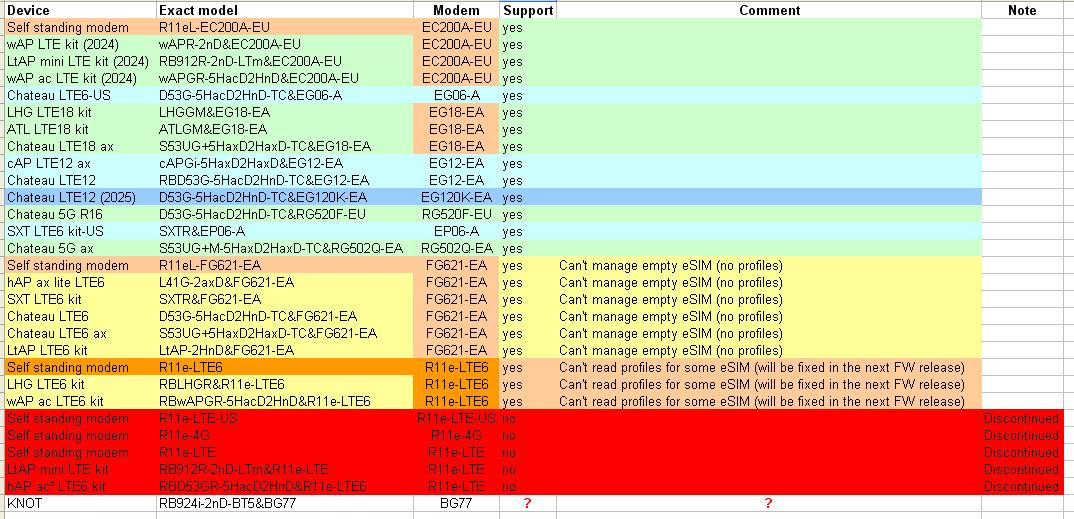Select the EG120K-EA modem cell
The image size is (1074, 519).
(x=456, y=197)
